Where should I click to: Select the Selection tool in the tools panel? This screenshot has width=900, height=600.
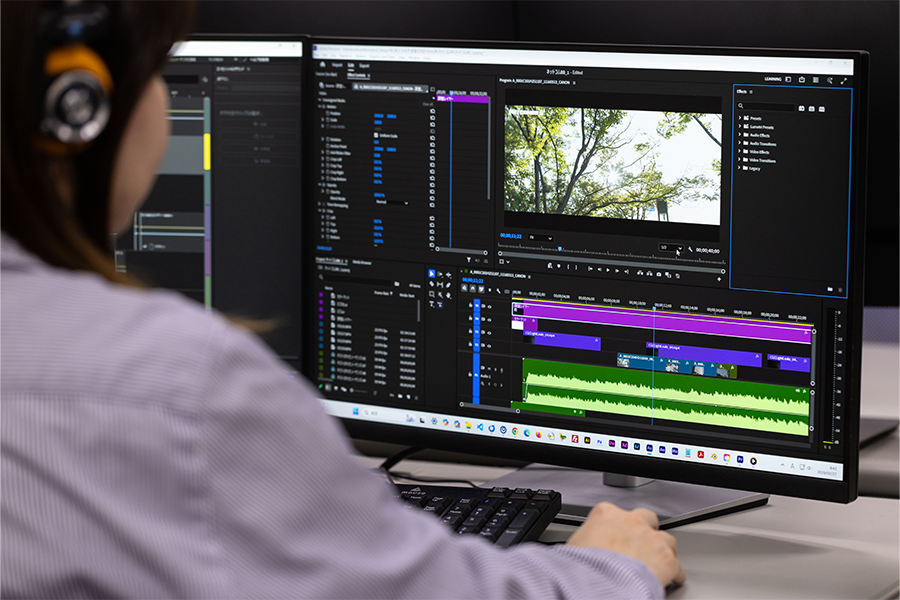click(433, 273)
